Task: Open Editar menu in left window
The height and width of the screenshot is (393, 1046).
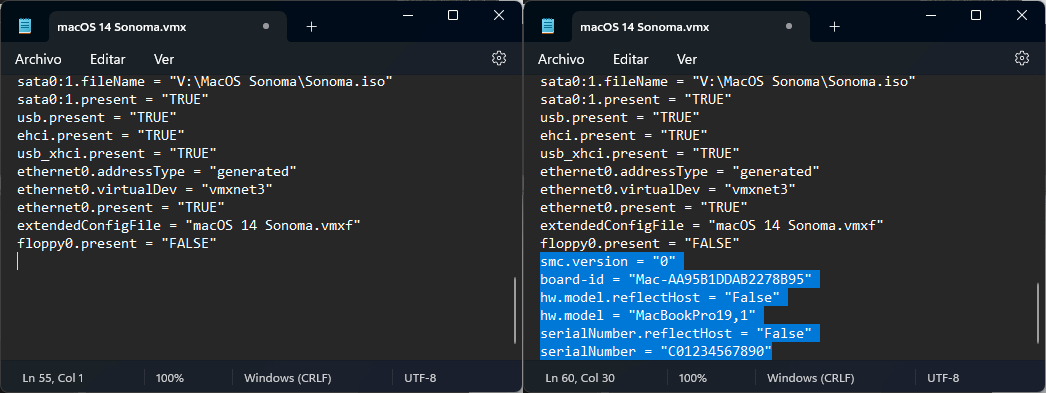Action: coord(107,59)
